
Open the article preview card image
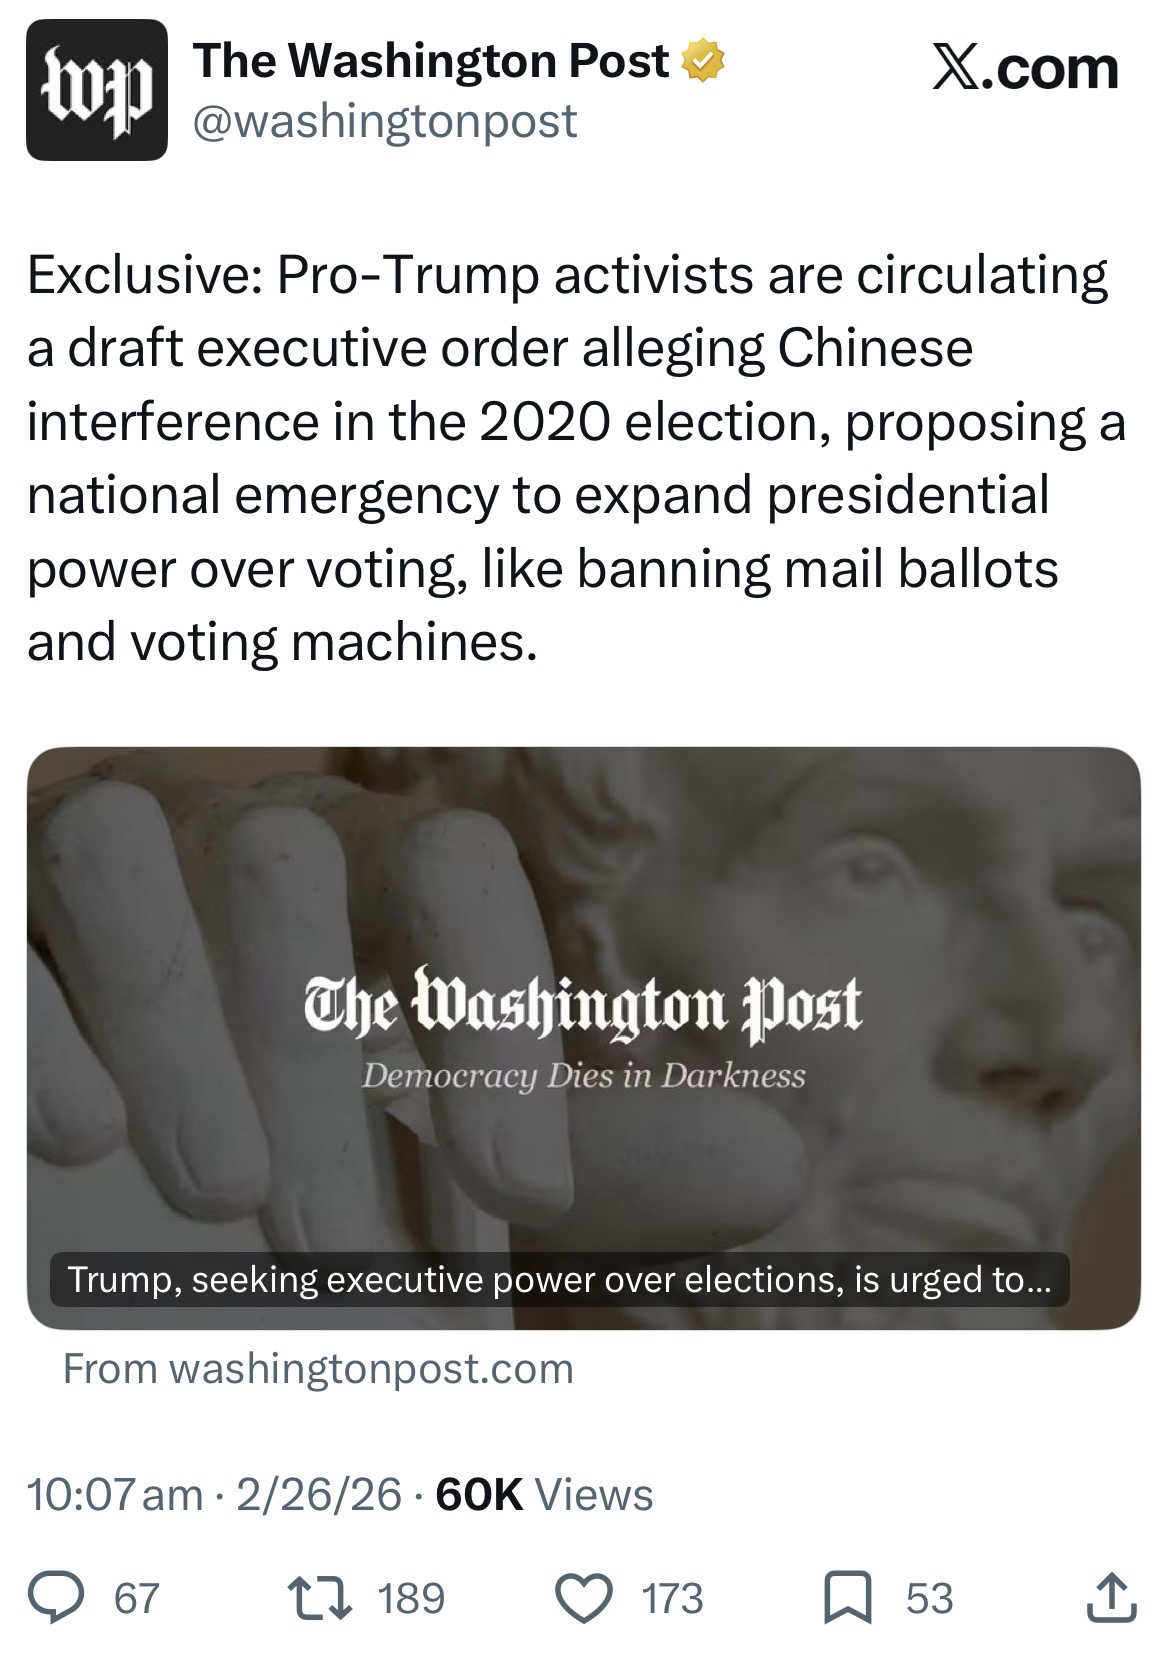click(x=583, y=1000)
